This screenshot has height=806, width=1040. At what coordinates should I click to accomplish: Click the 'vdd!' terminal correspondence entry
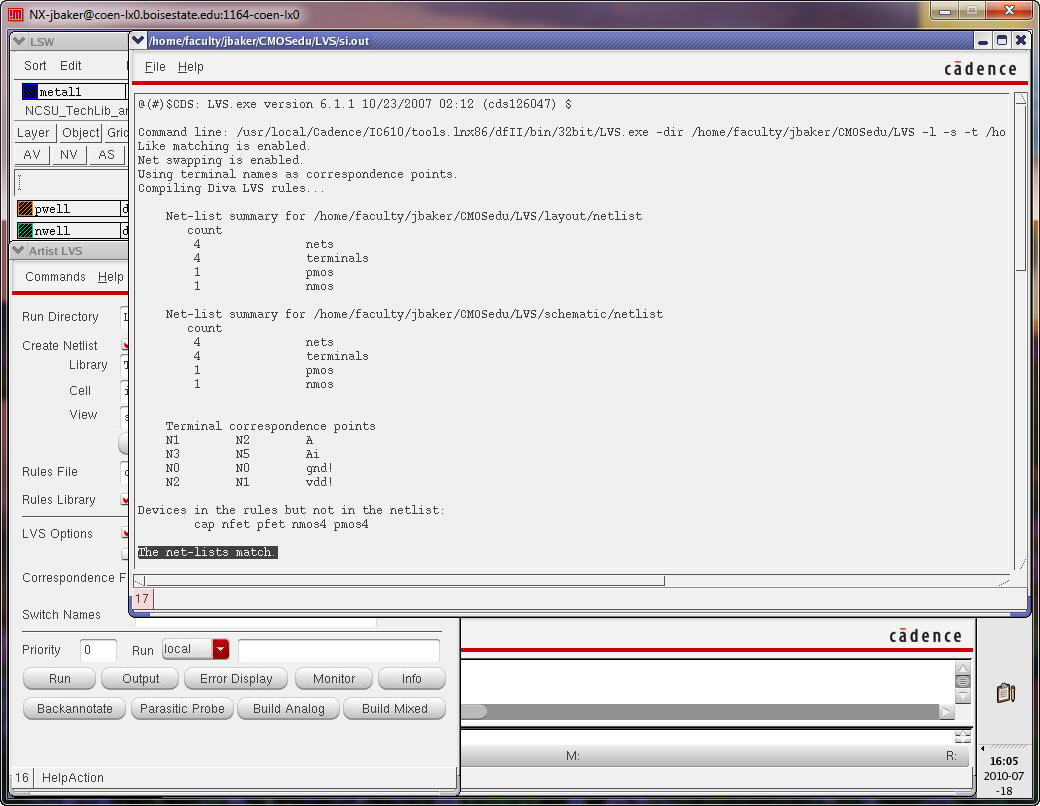pyautogui.click(x=319, y=482)
